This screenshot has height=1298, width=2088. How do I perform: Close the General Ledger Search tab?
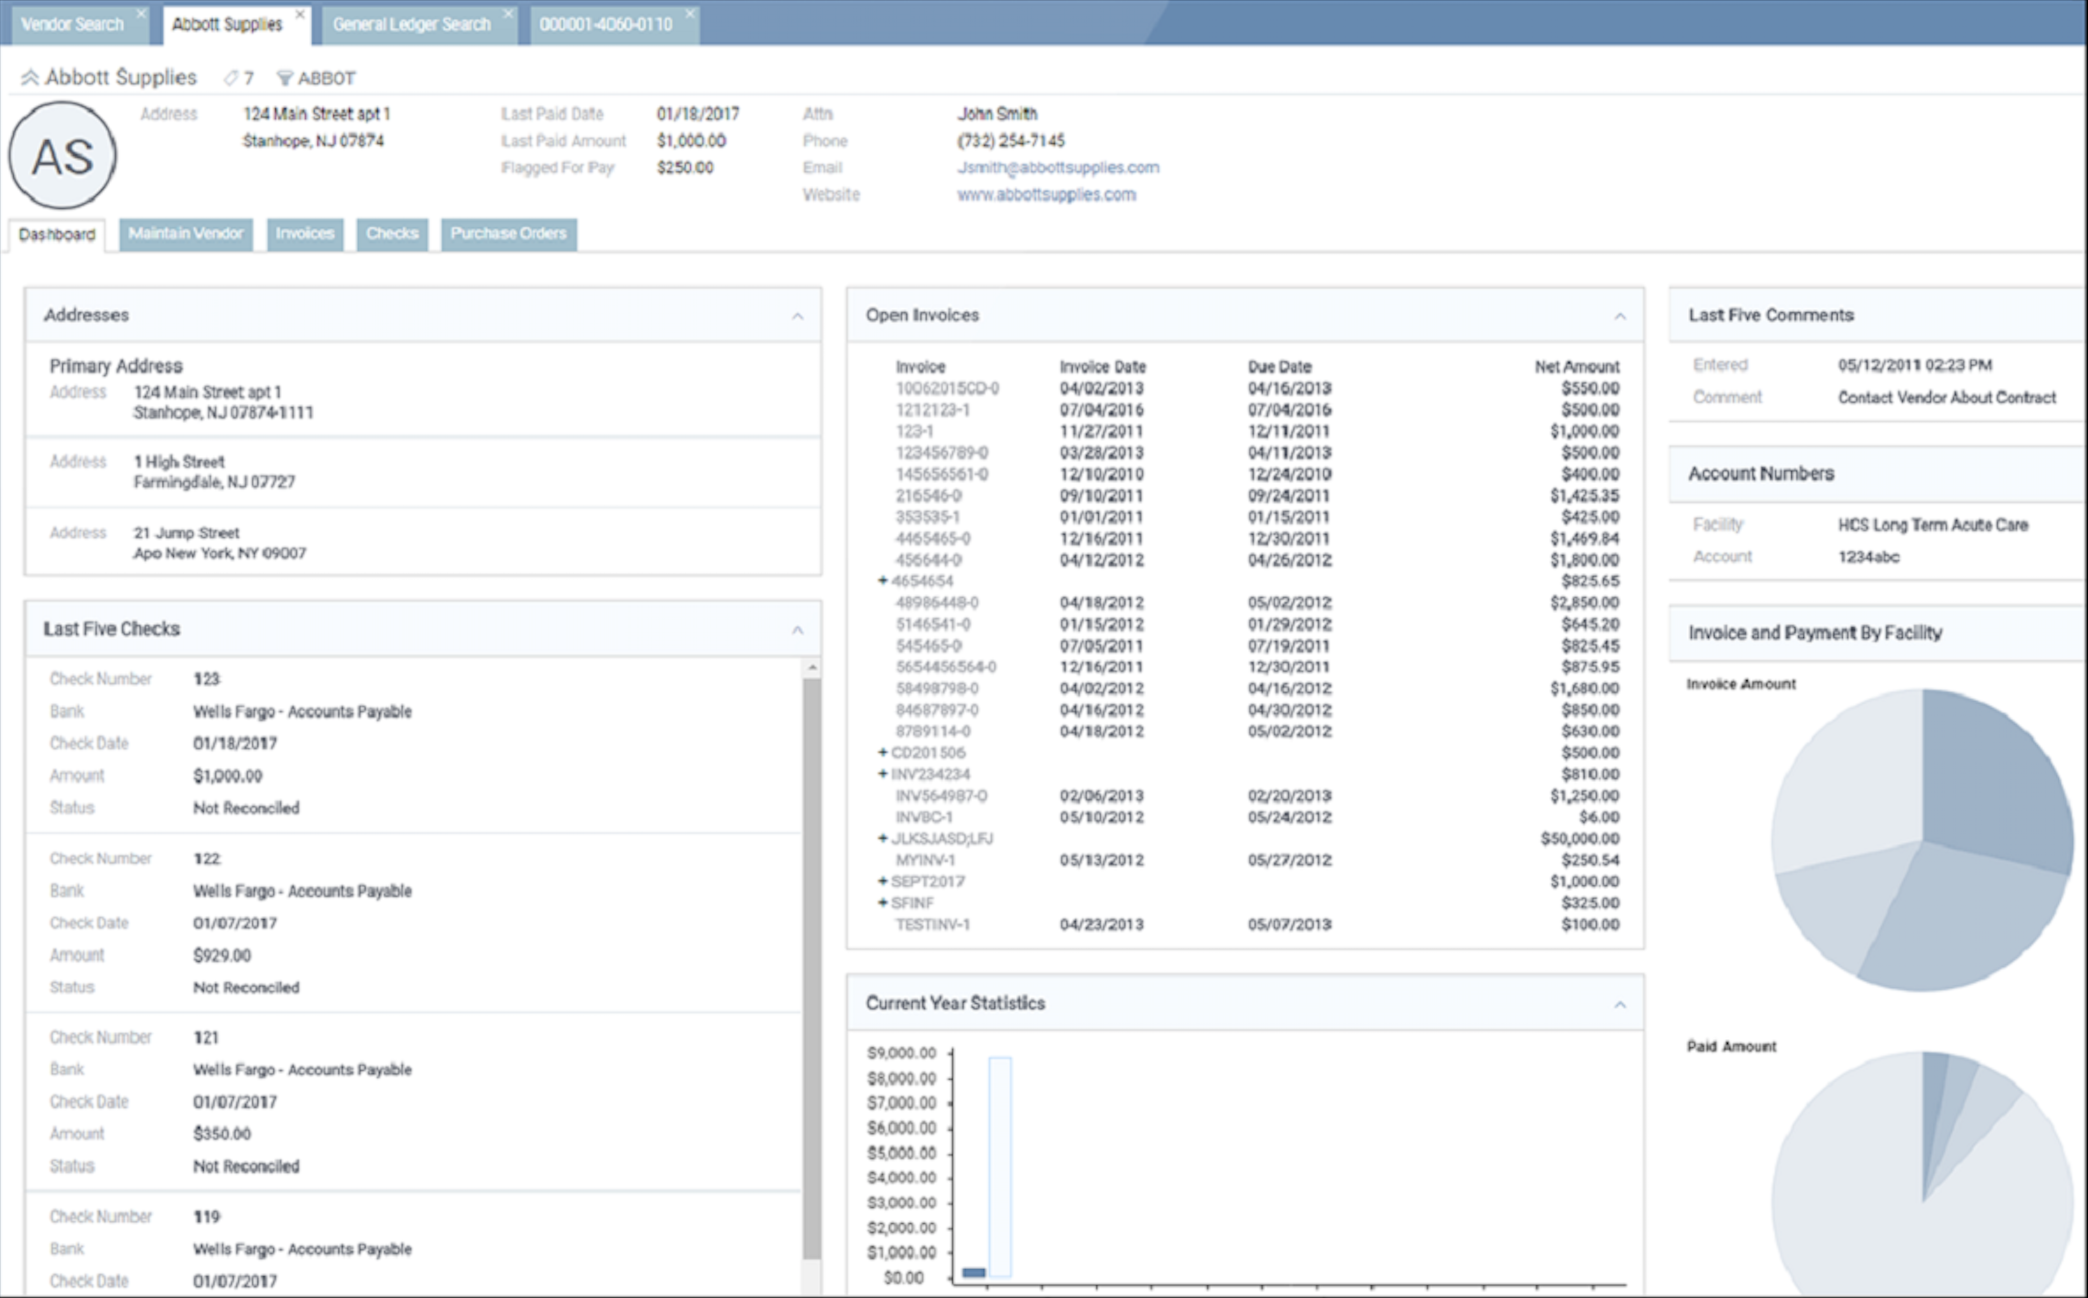point(508,15)
